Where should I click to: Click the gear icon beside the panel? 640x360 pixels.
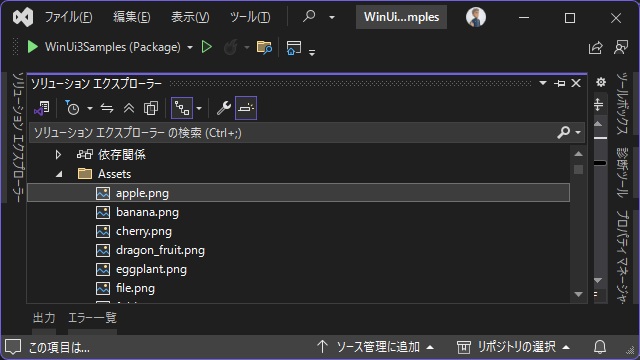[600, 82]
